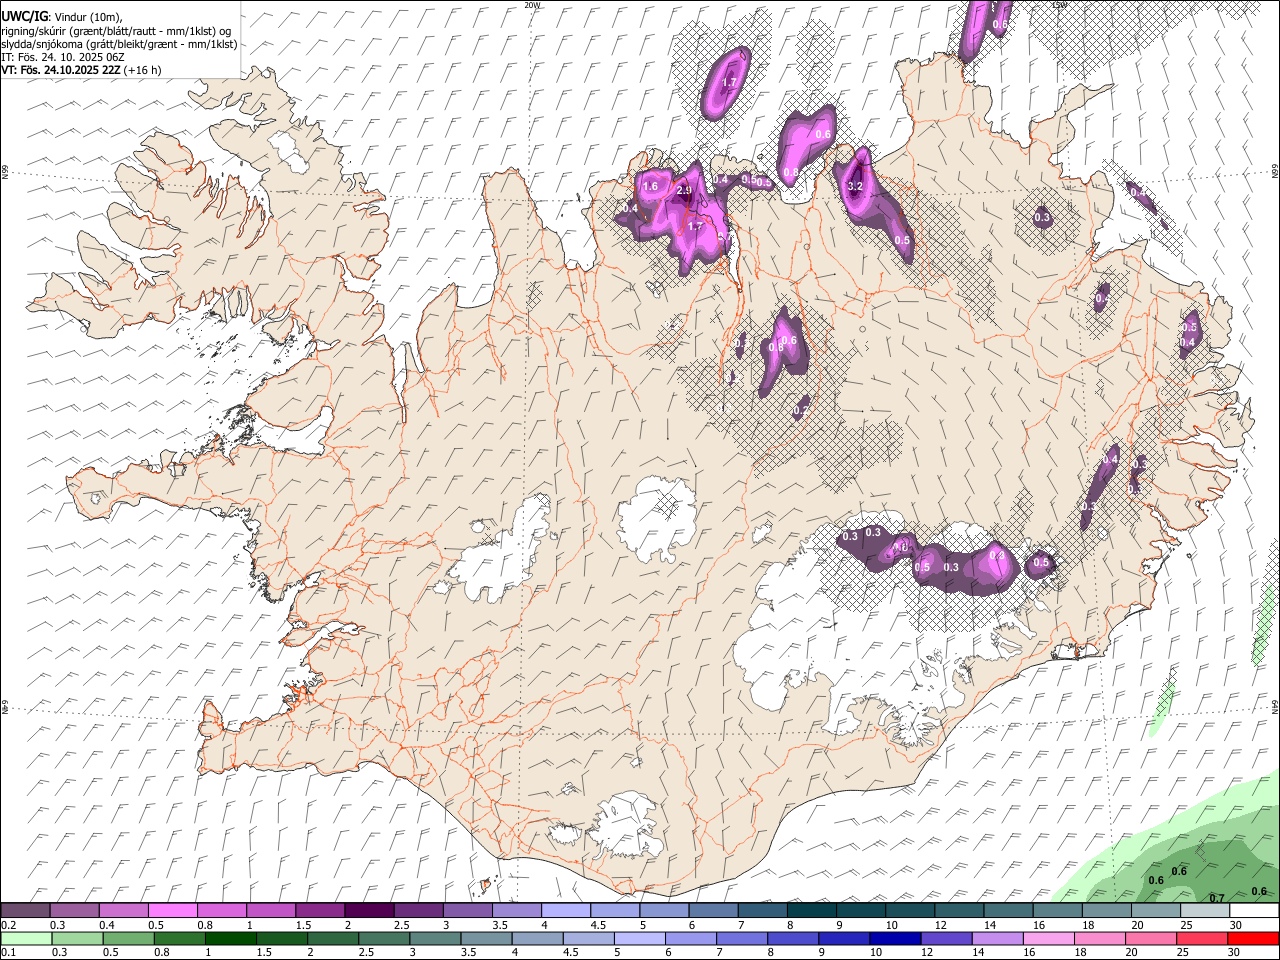The image size is (1280, 960).
Task: Click the 0.2 label under the snow legend
Action: click(8, 925)
